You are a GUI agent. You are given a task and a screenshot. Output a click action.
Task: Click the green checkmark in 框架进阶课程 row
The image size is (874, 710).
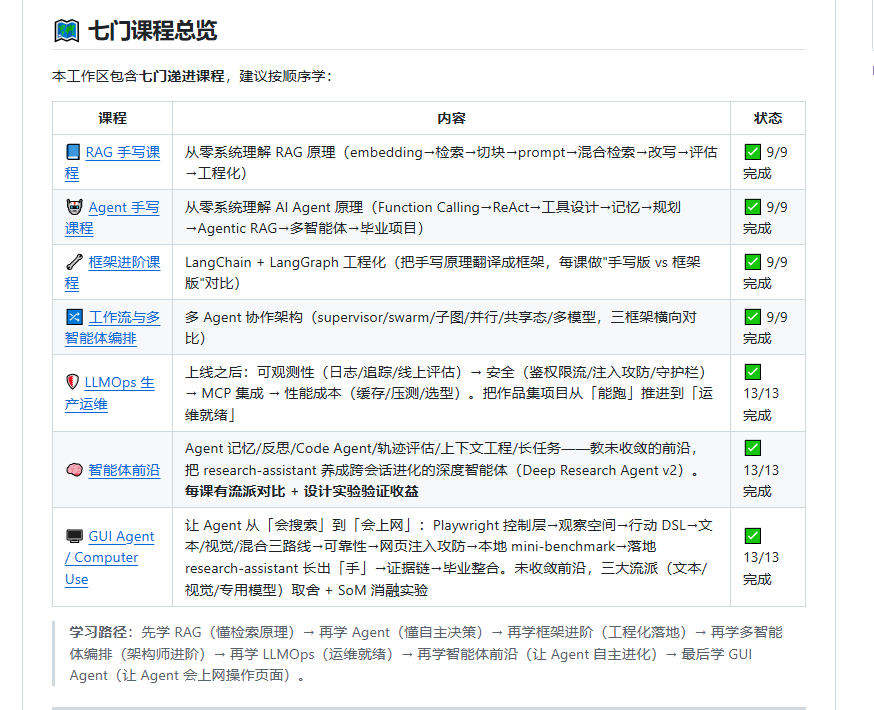(x=752, y=262)
